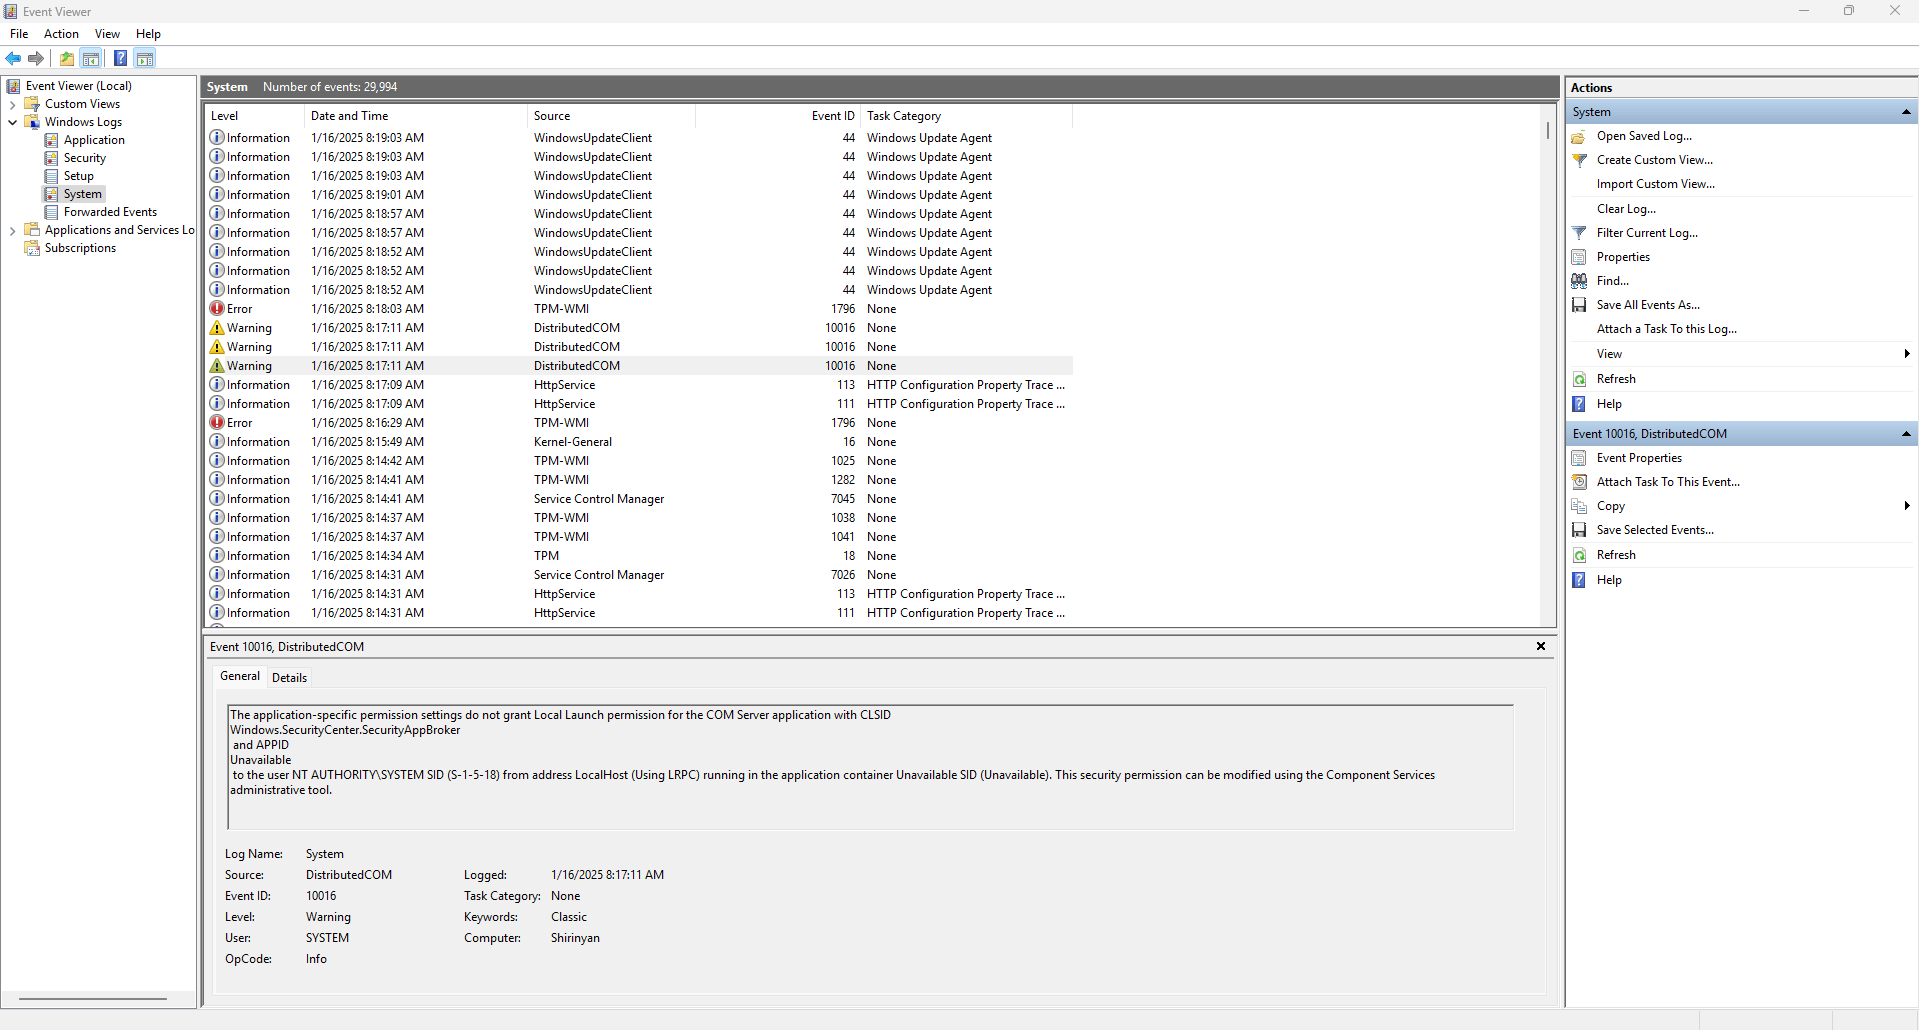Open the View submenu arrow in Actions
The image size is (1919, 1030).
(x=1907, y=354)
